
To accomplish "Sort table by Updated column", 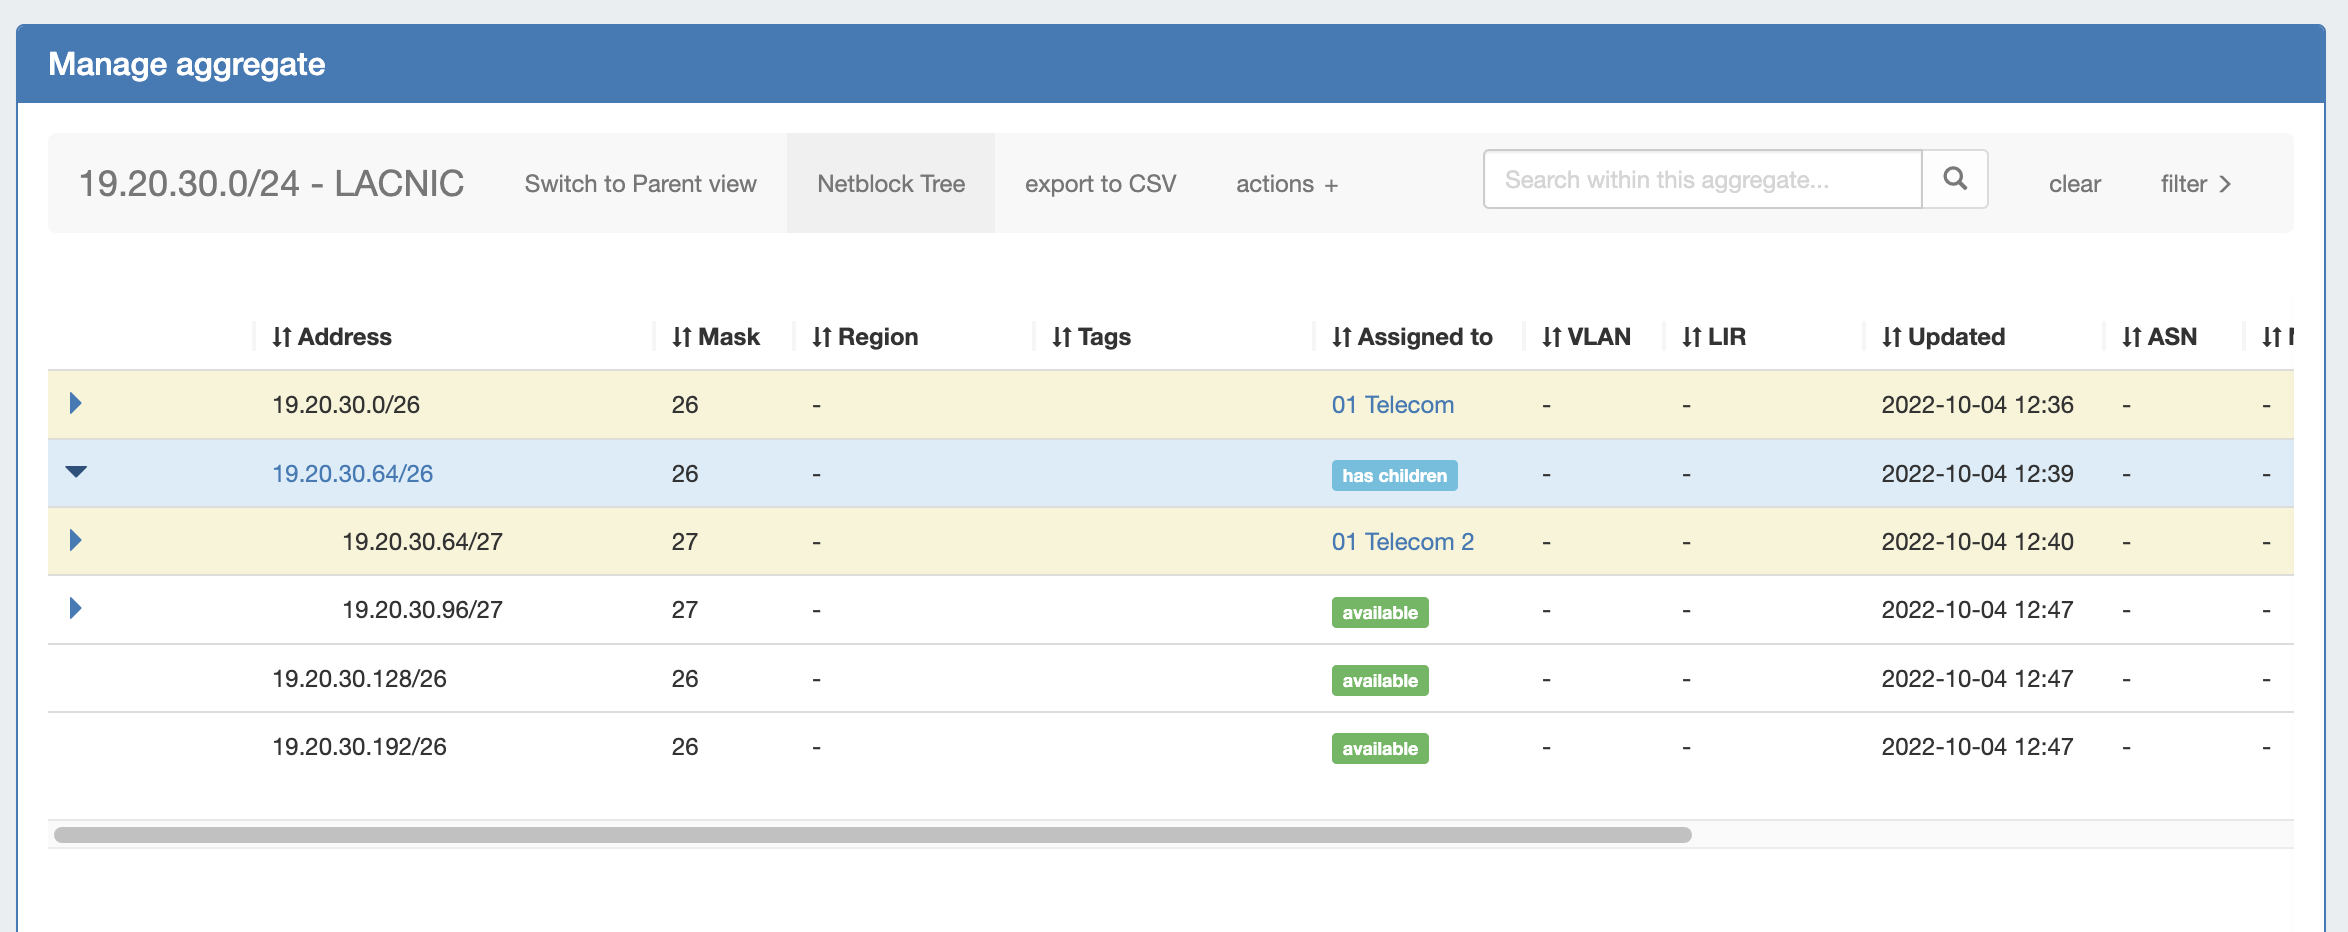I will coord(1943,337).
